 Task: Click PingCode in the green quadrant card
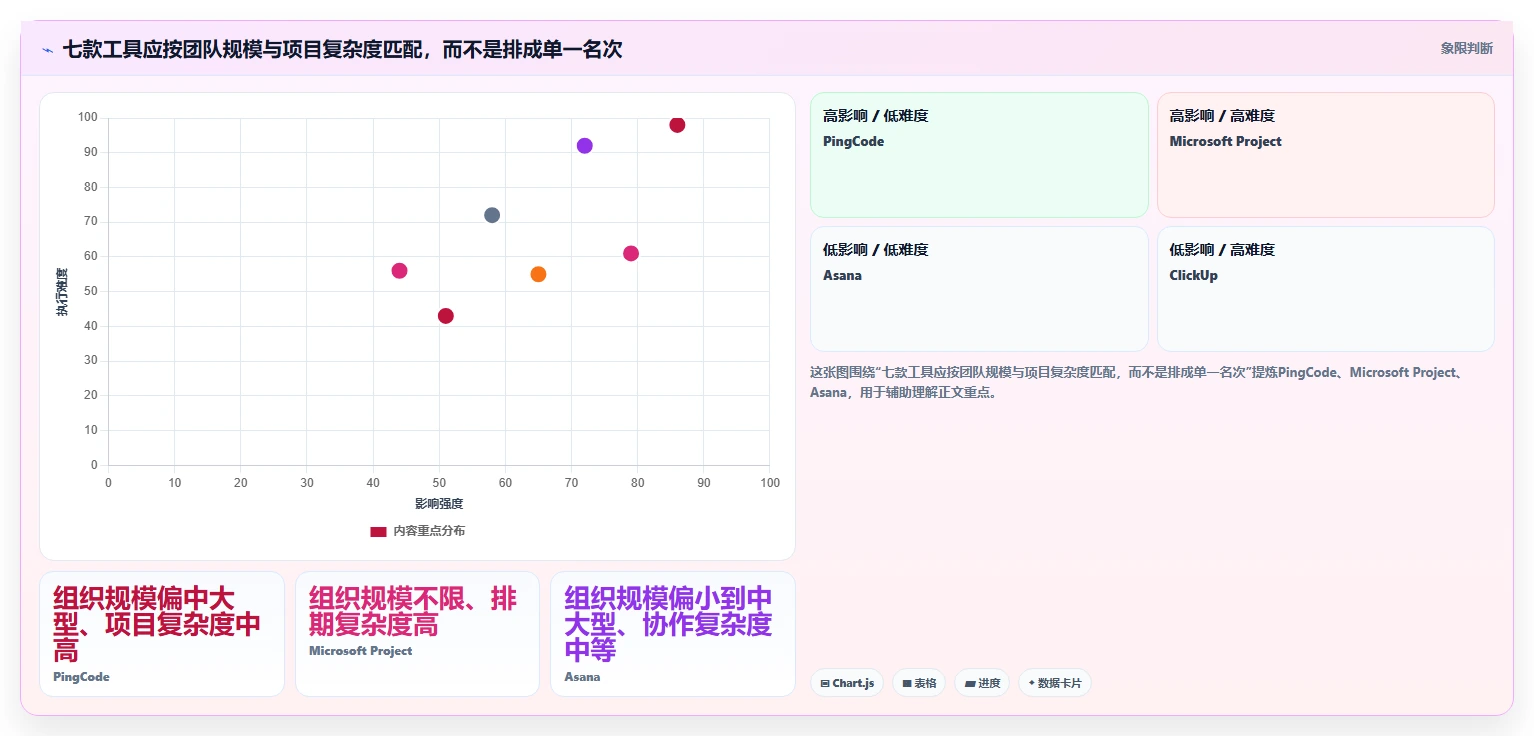click(x=853, y=141)
